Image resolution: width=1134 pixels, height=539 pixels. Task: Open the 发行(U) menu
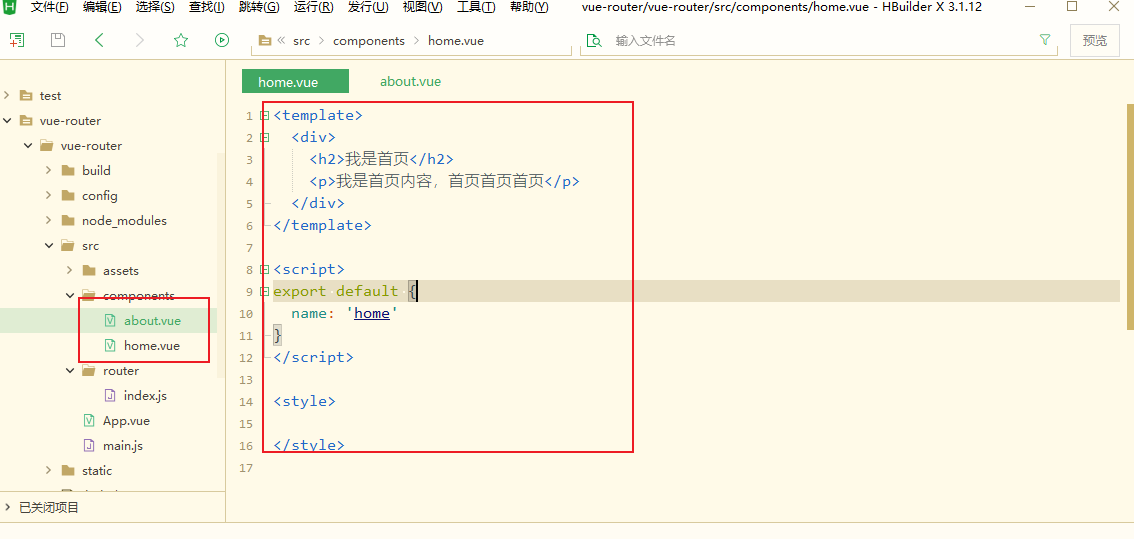(x=368, y=7)
